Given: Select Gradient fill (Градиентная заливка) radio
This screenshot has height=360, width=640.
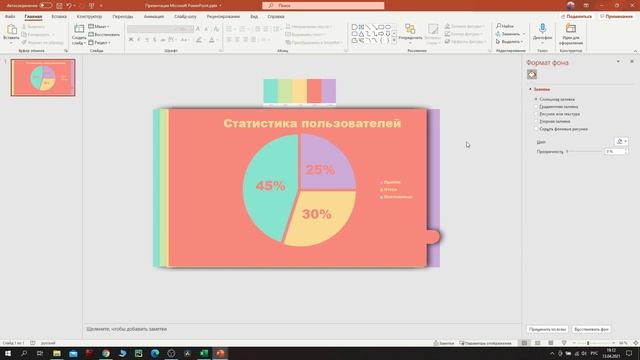Looking at the screenshot, I should (x=536, y=107).
